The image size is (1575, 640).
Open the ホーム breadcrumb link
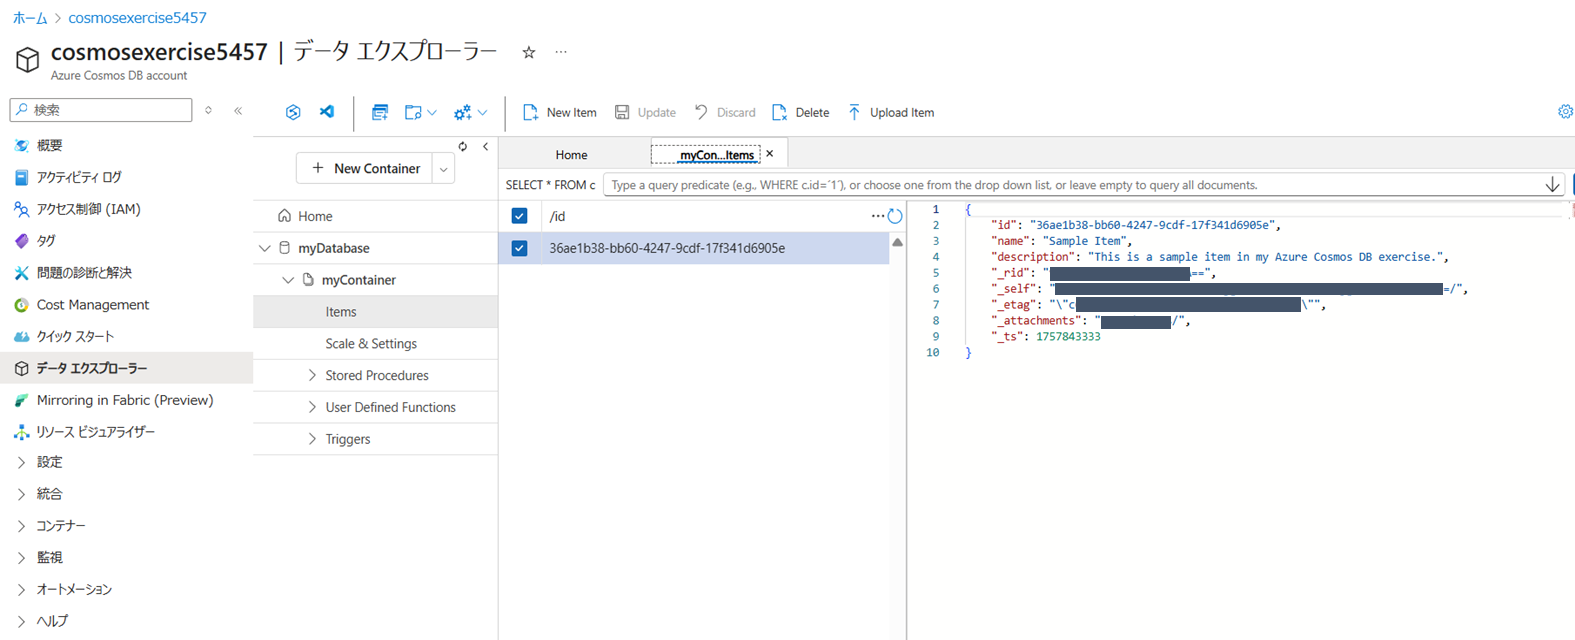(x=30, y=18)
